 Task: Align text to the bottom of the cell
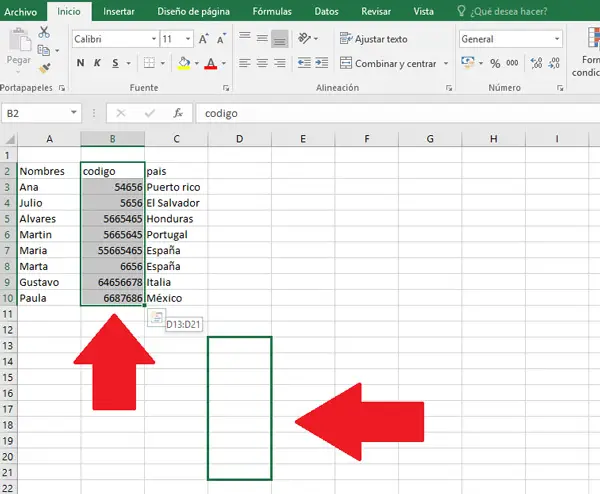[x=280, y=39]
